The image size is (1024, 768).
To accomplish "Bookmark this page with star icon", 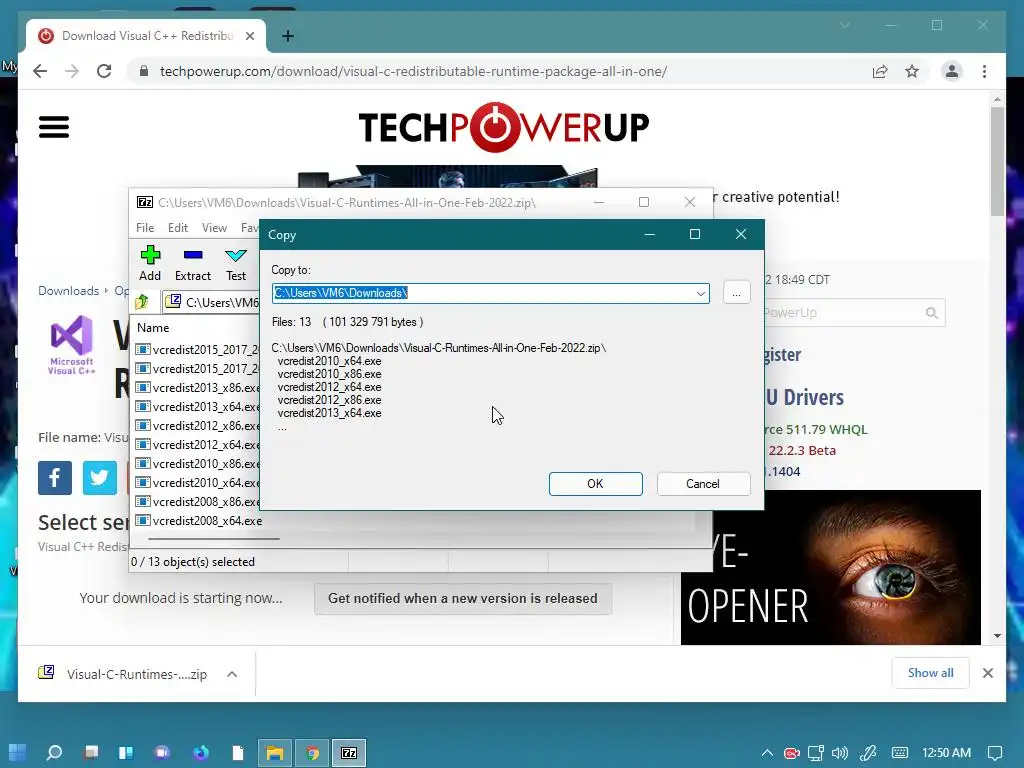I will pos(912,71).
